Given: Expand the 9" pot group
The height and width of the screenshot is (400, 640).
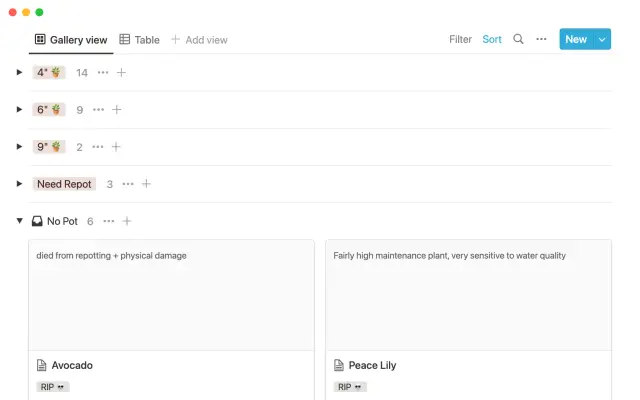Looking at the screenshot, I should [x=19, y=147].
